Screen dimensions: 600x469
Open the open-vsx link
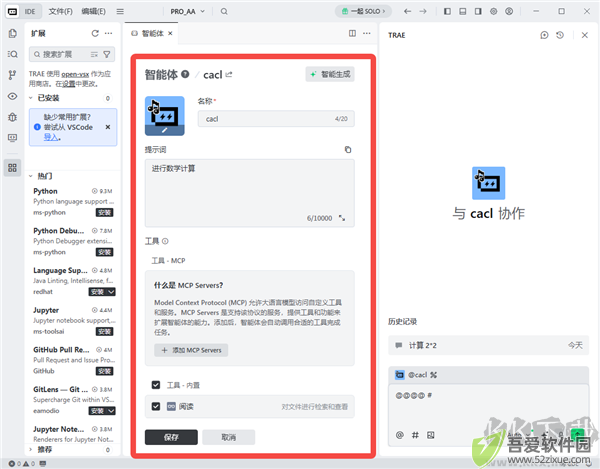(75, 74)
